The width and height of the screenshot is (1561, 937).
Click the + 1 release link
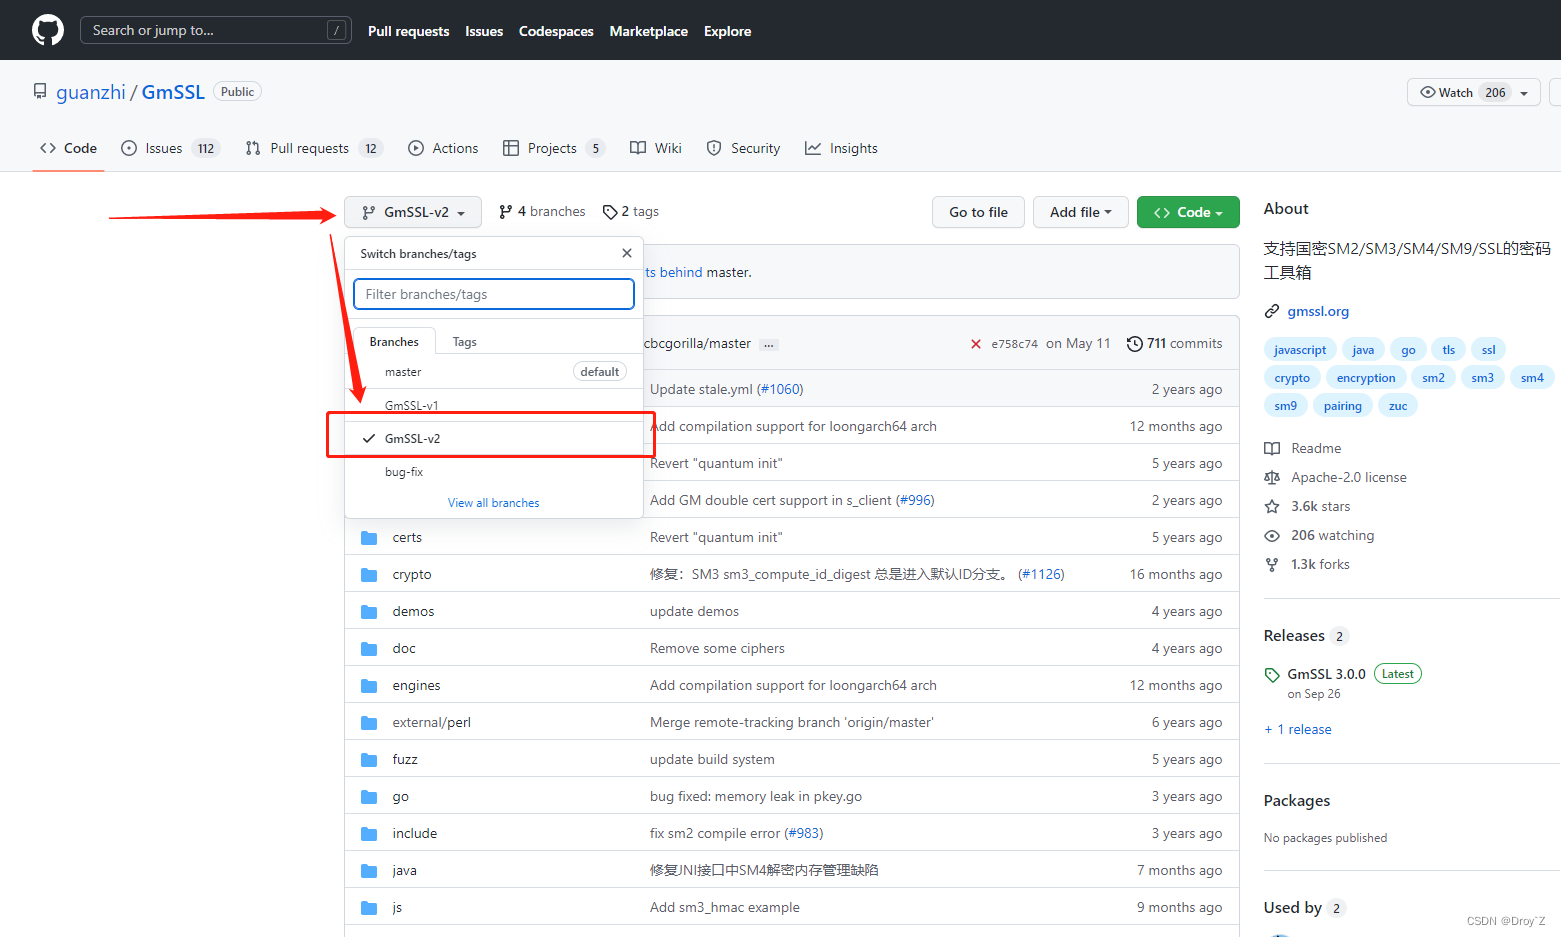(1298, 729)
